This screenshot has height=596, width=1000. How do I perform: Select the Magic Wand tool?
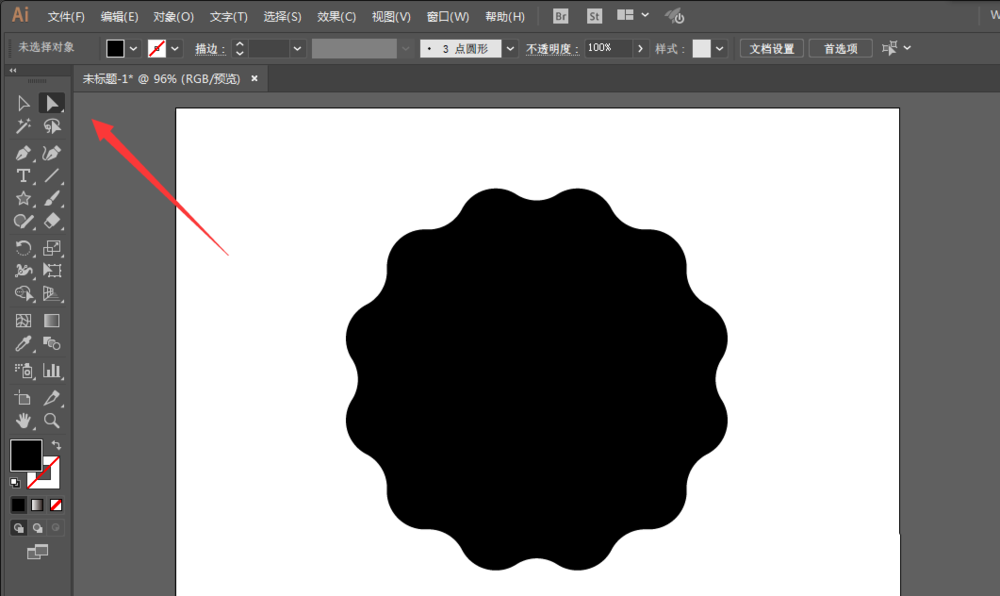23,126
